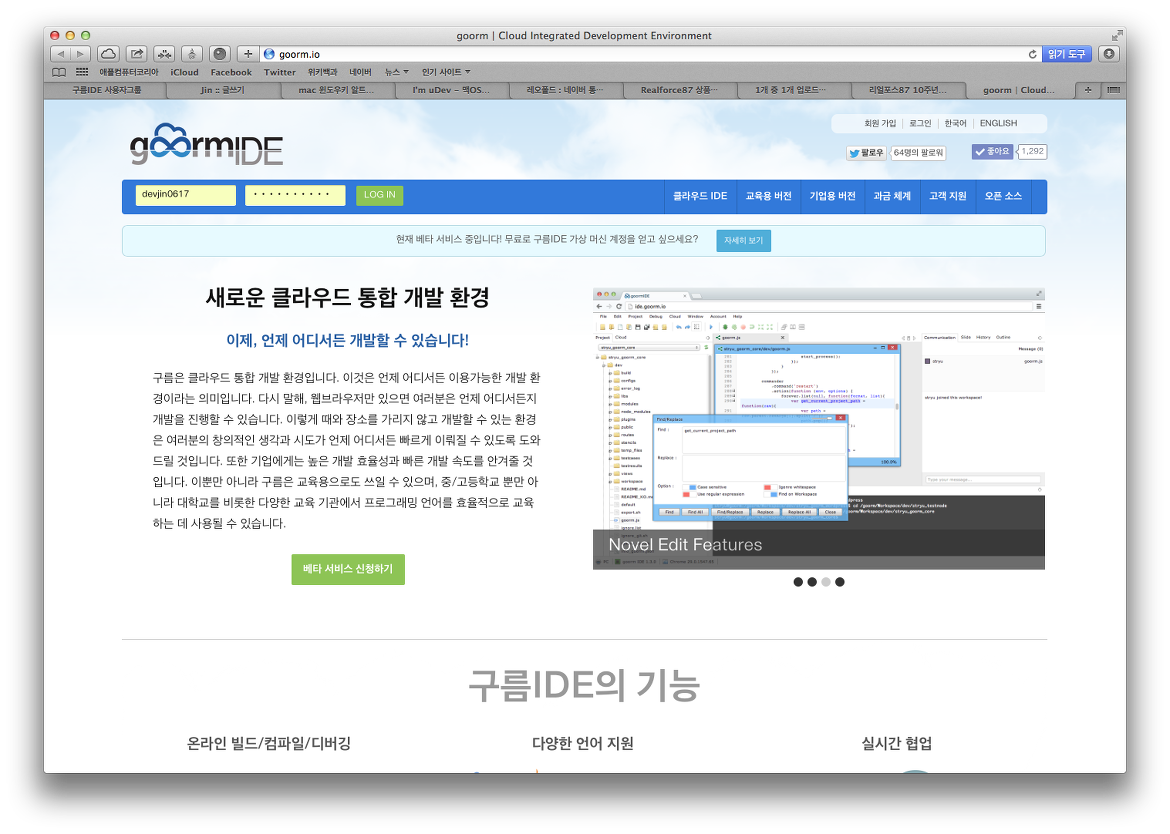Viewport: 1170px width, 834px height.
Task: Open 클라우드 IDE menu item
Action: coord(700,196)
